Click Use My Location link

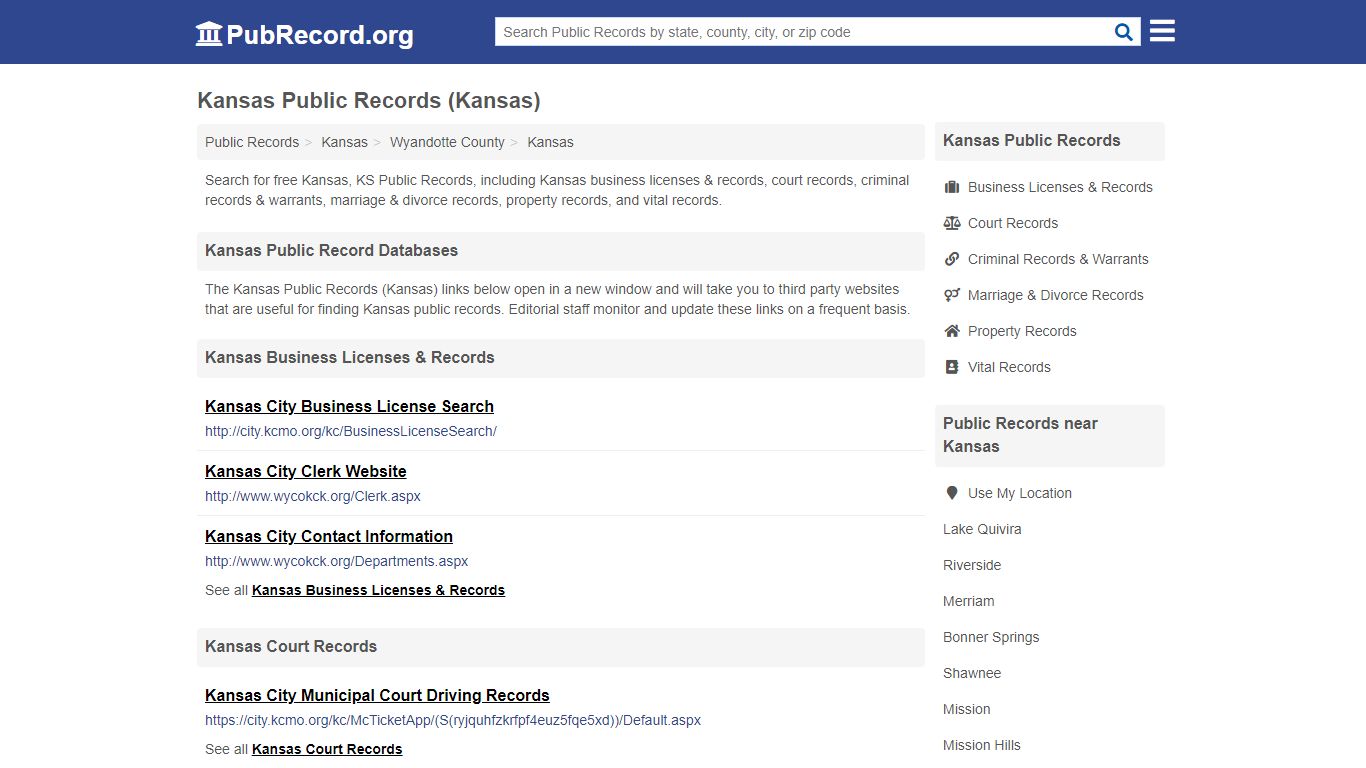pos(1020,493)
